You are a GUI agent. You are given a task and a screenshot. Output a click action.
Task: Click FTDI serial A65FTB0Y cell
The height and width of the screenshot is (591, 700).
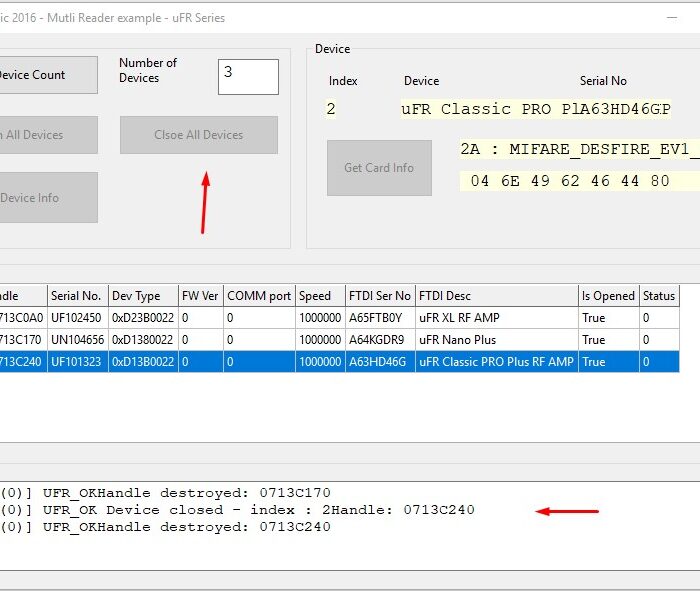coord(380,318)
